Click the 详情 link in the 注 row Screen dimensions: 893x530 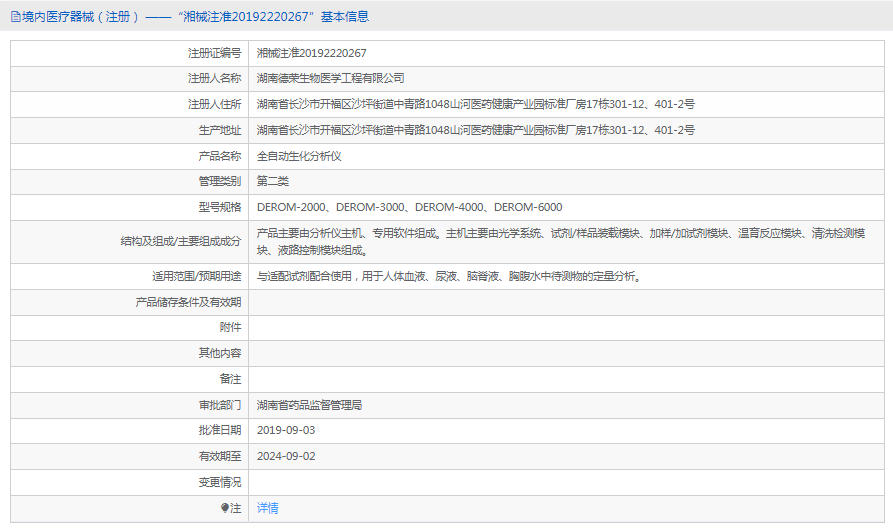click(x=267, y=508)
